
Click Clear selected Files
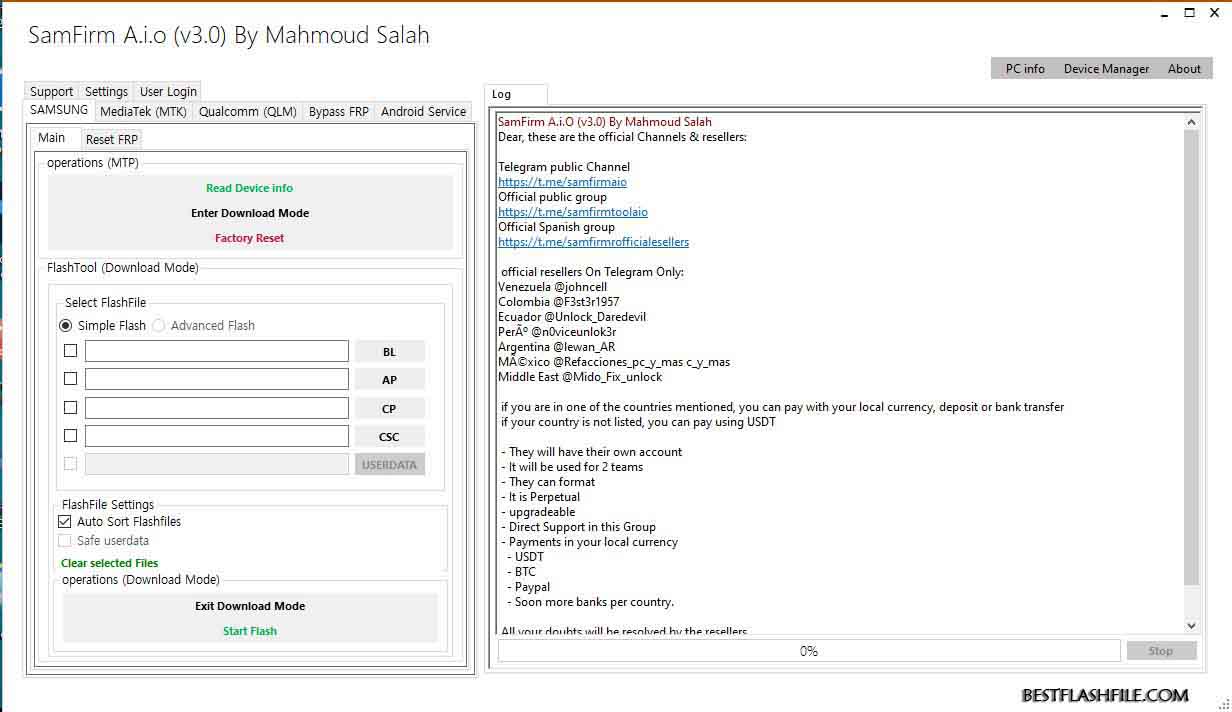[x=110, y=563]
